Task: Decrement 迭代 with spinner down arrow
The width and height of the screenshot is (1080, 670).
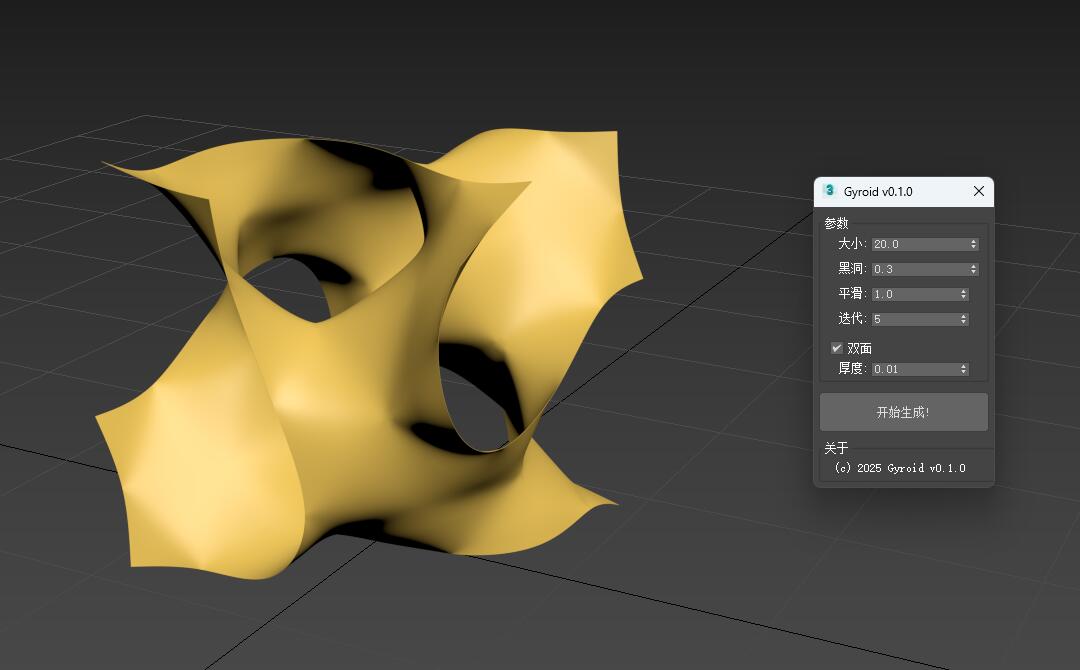Action: [964, 322]
